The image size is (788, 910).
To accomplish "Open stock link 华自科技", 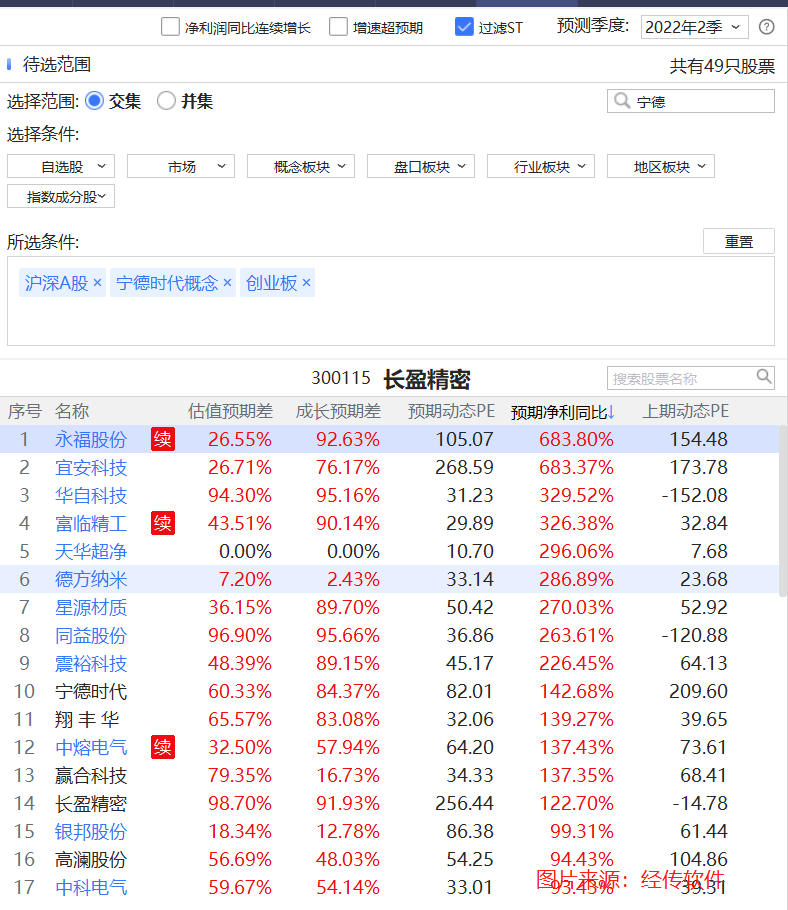I will (x=91, y=496).
